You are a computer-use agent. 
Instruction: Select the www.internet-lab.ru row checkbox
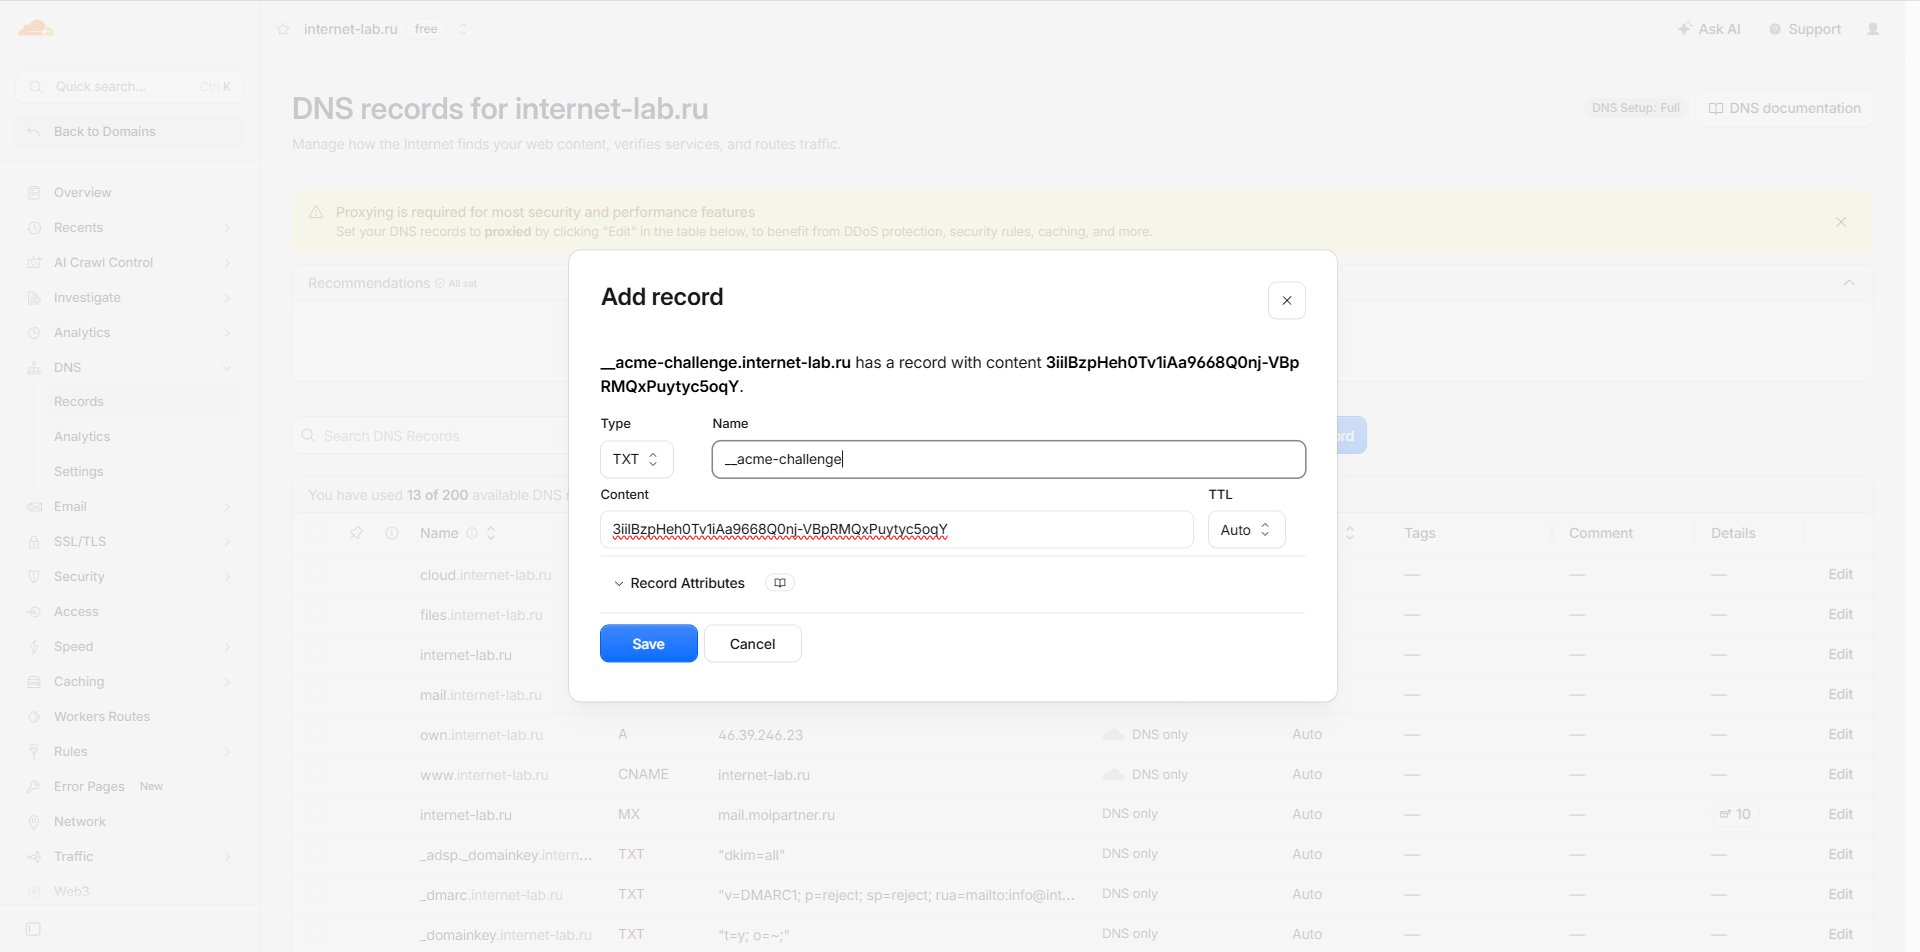click(315, 775)
